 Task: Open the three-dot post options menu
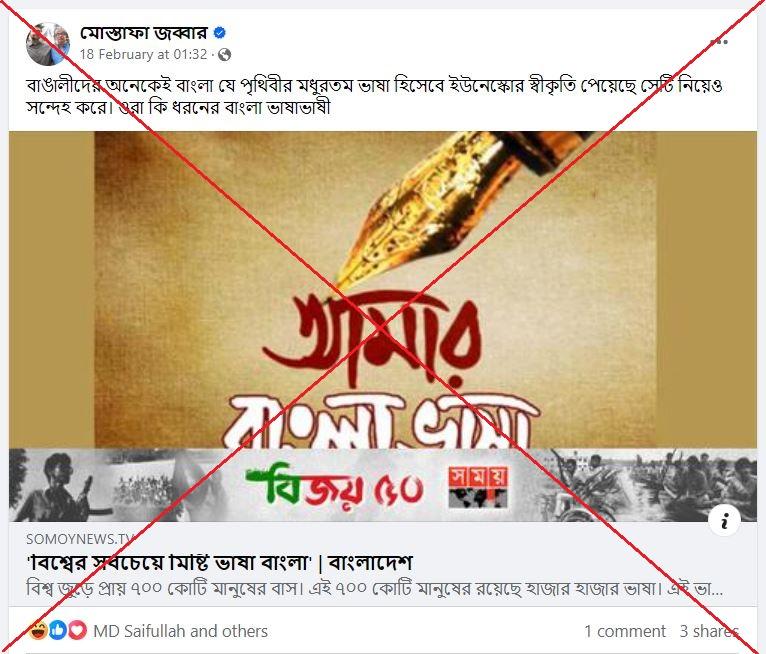pos(719,42)
